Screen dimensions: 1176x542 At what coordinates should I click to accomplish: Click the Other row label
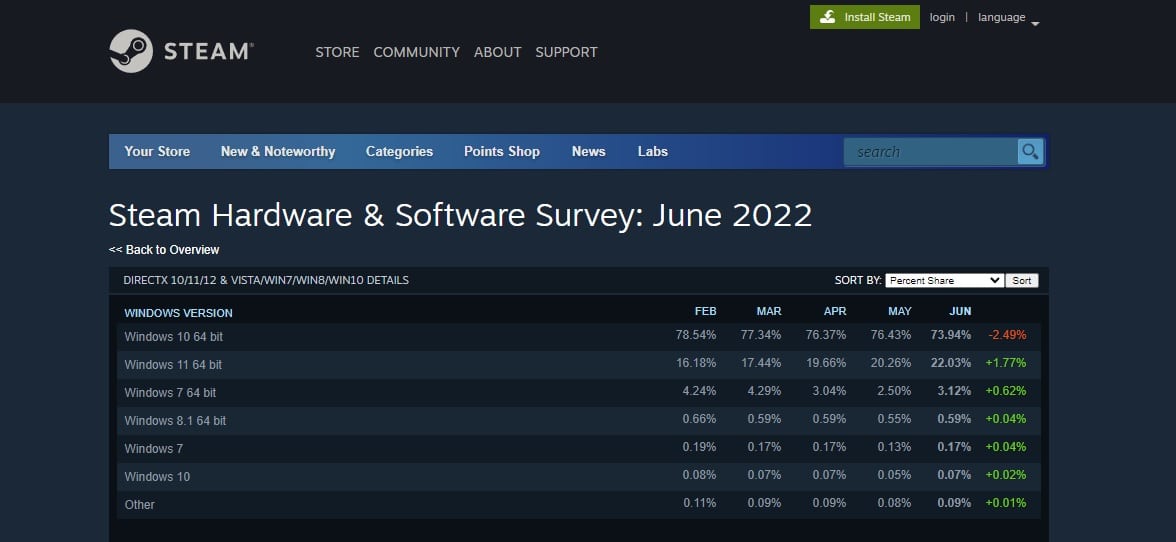140,505
